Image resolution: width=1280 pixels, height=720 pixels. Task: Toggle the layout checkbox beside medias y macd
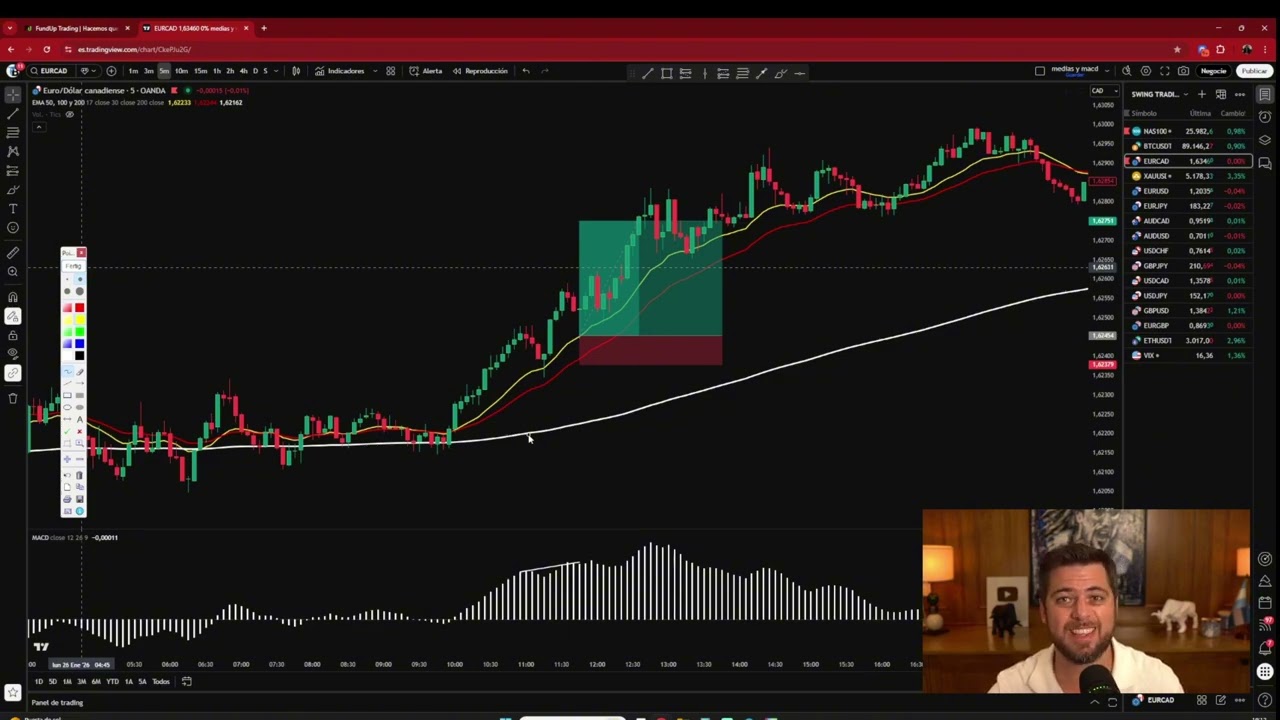pyautogui.click(x=1040, y=71)
